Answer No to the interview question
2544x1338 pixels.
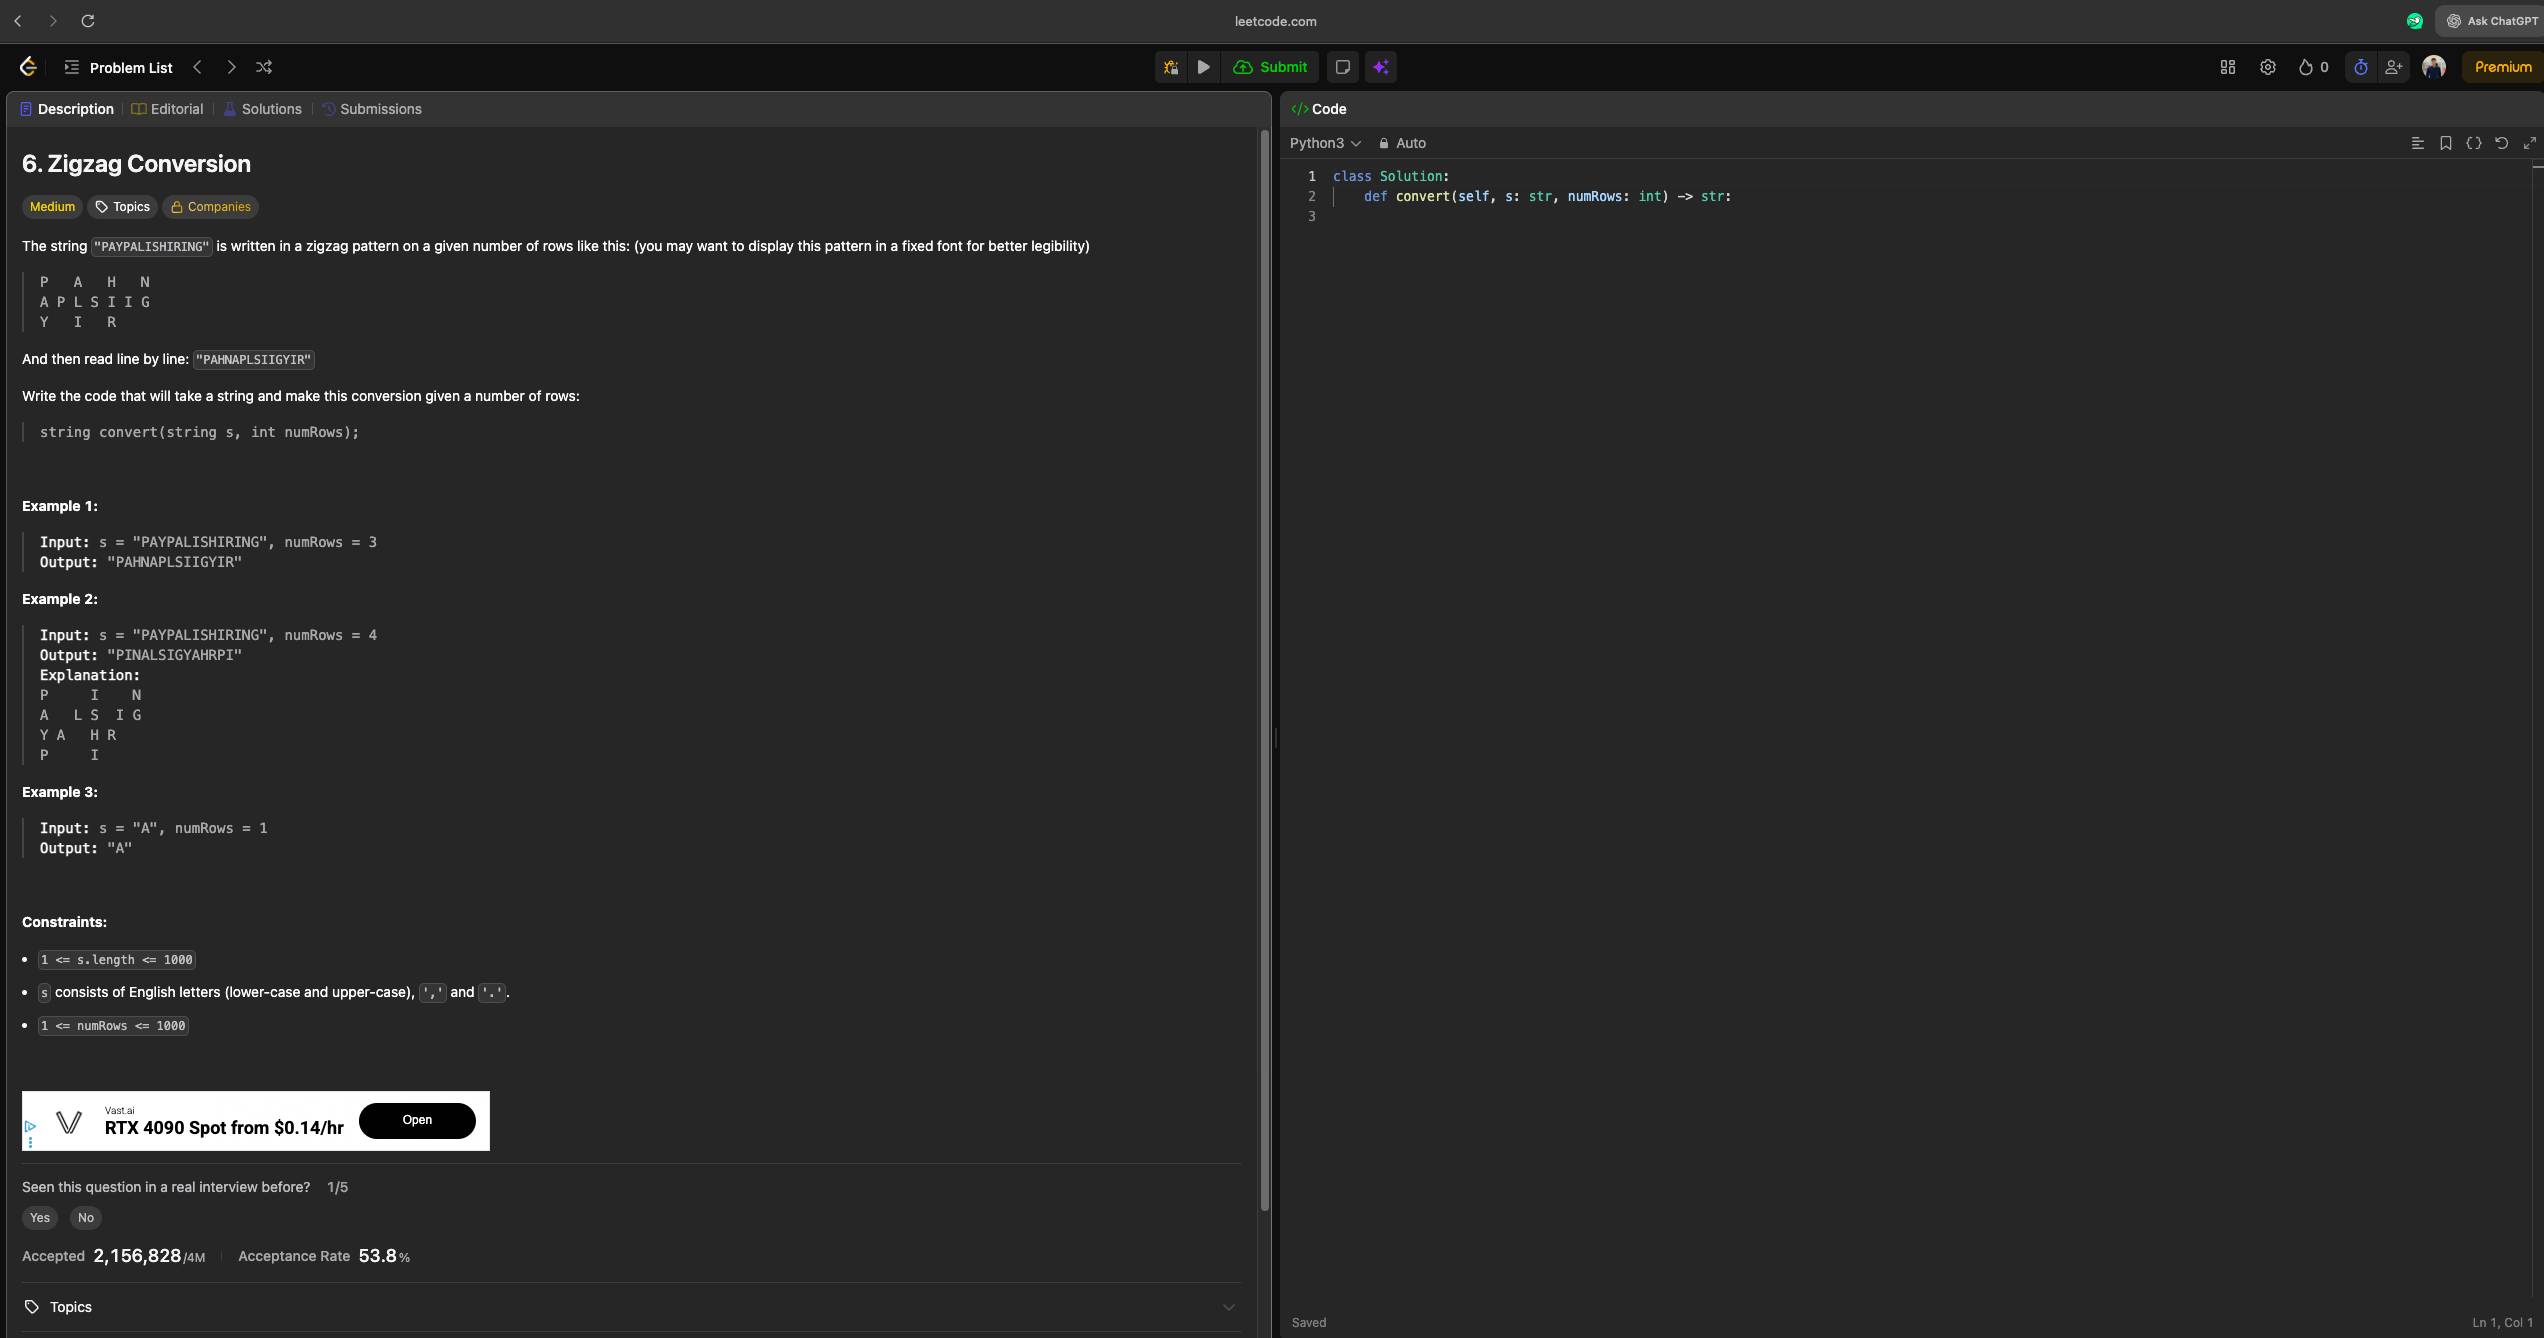click(86, 1217)
